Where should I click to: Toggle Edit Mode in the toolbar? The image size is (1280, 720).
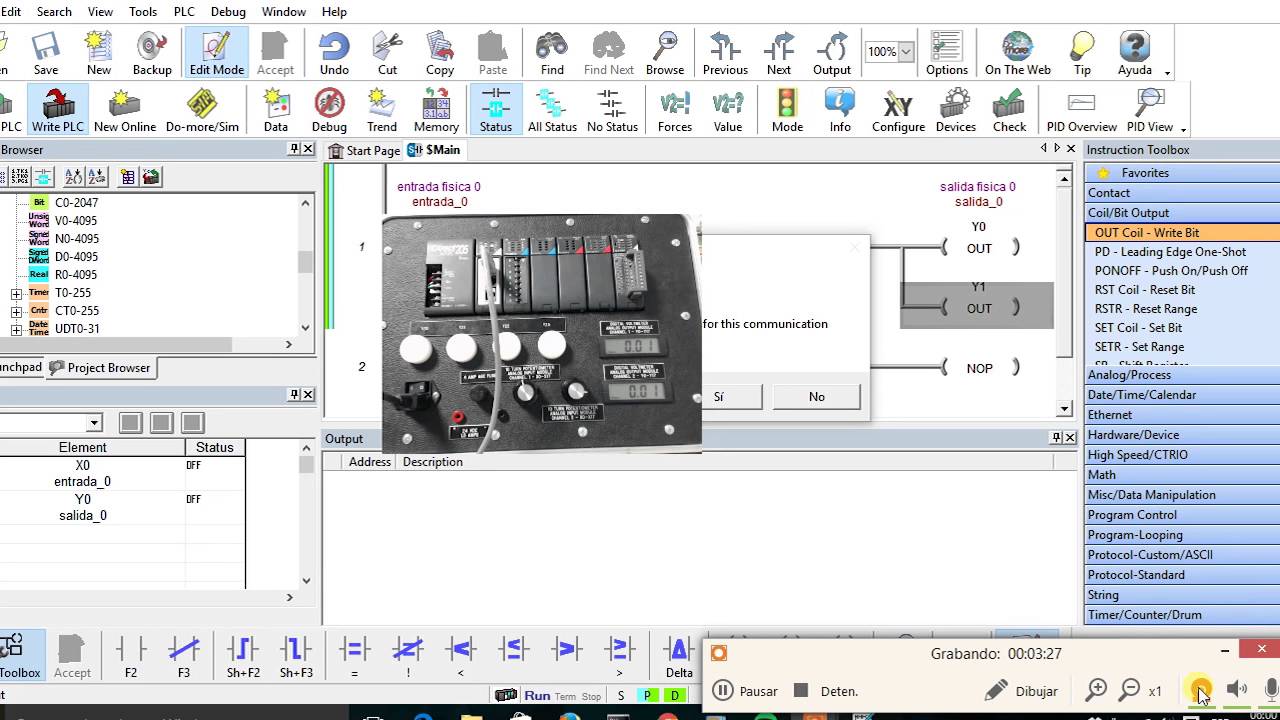click(x=216, y=53)
